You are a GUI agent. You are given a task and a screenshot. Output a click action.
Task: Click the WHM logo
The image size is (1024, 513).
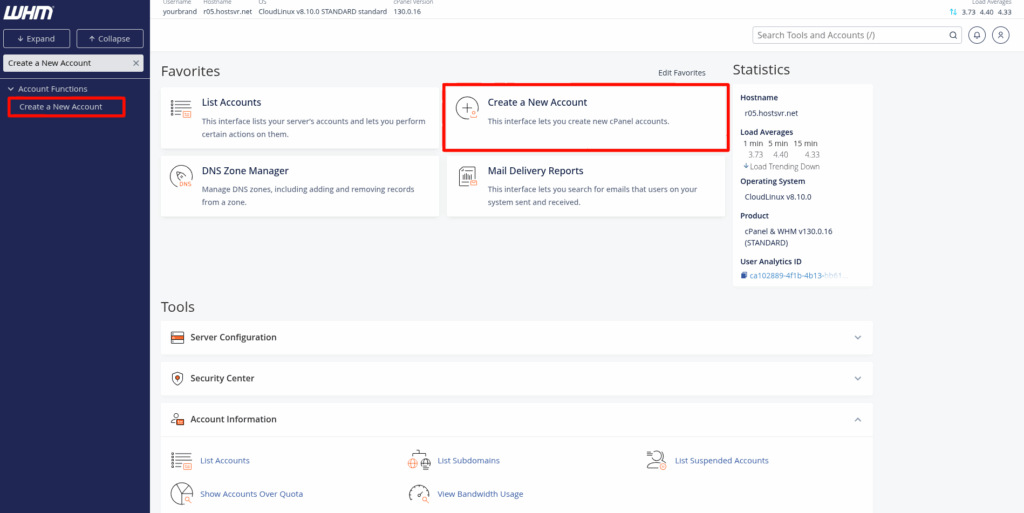point(29,13)
